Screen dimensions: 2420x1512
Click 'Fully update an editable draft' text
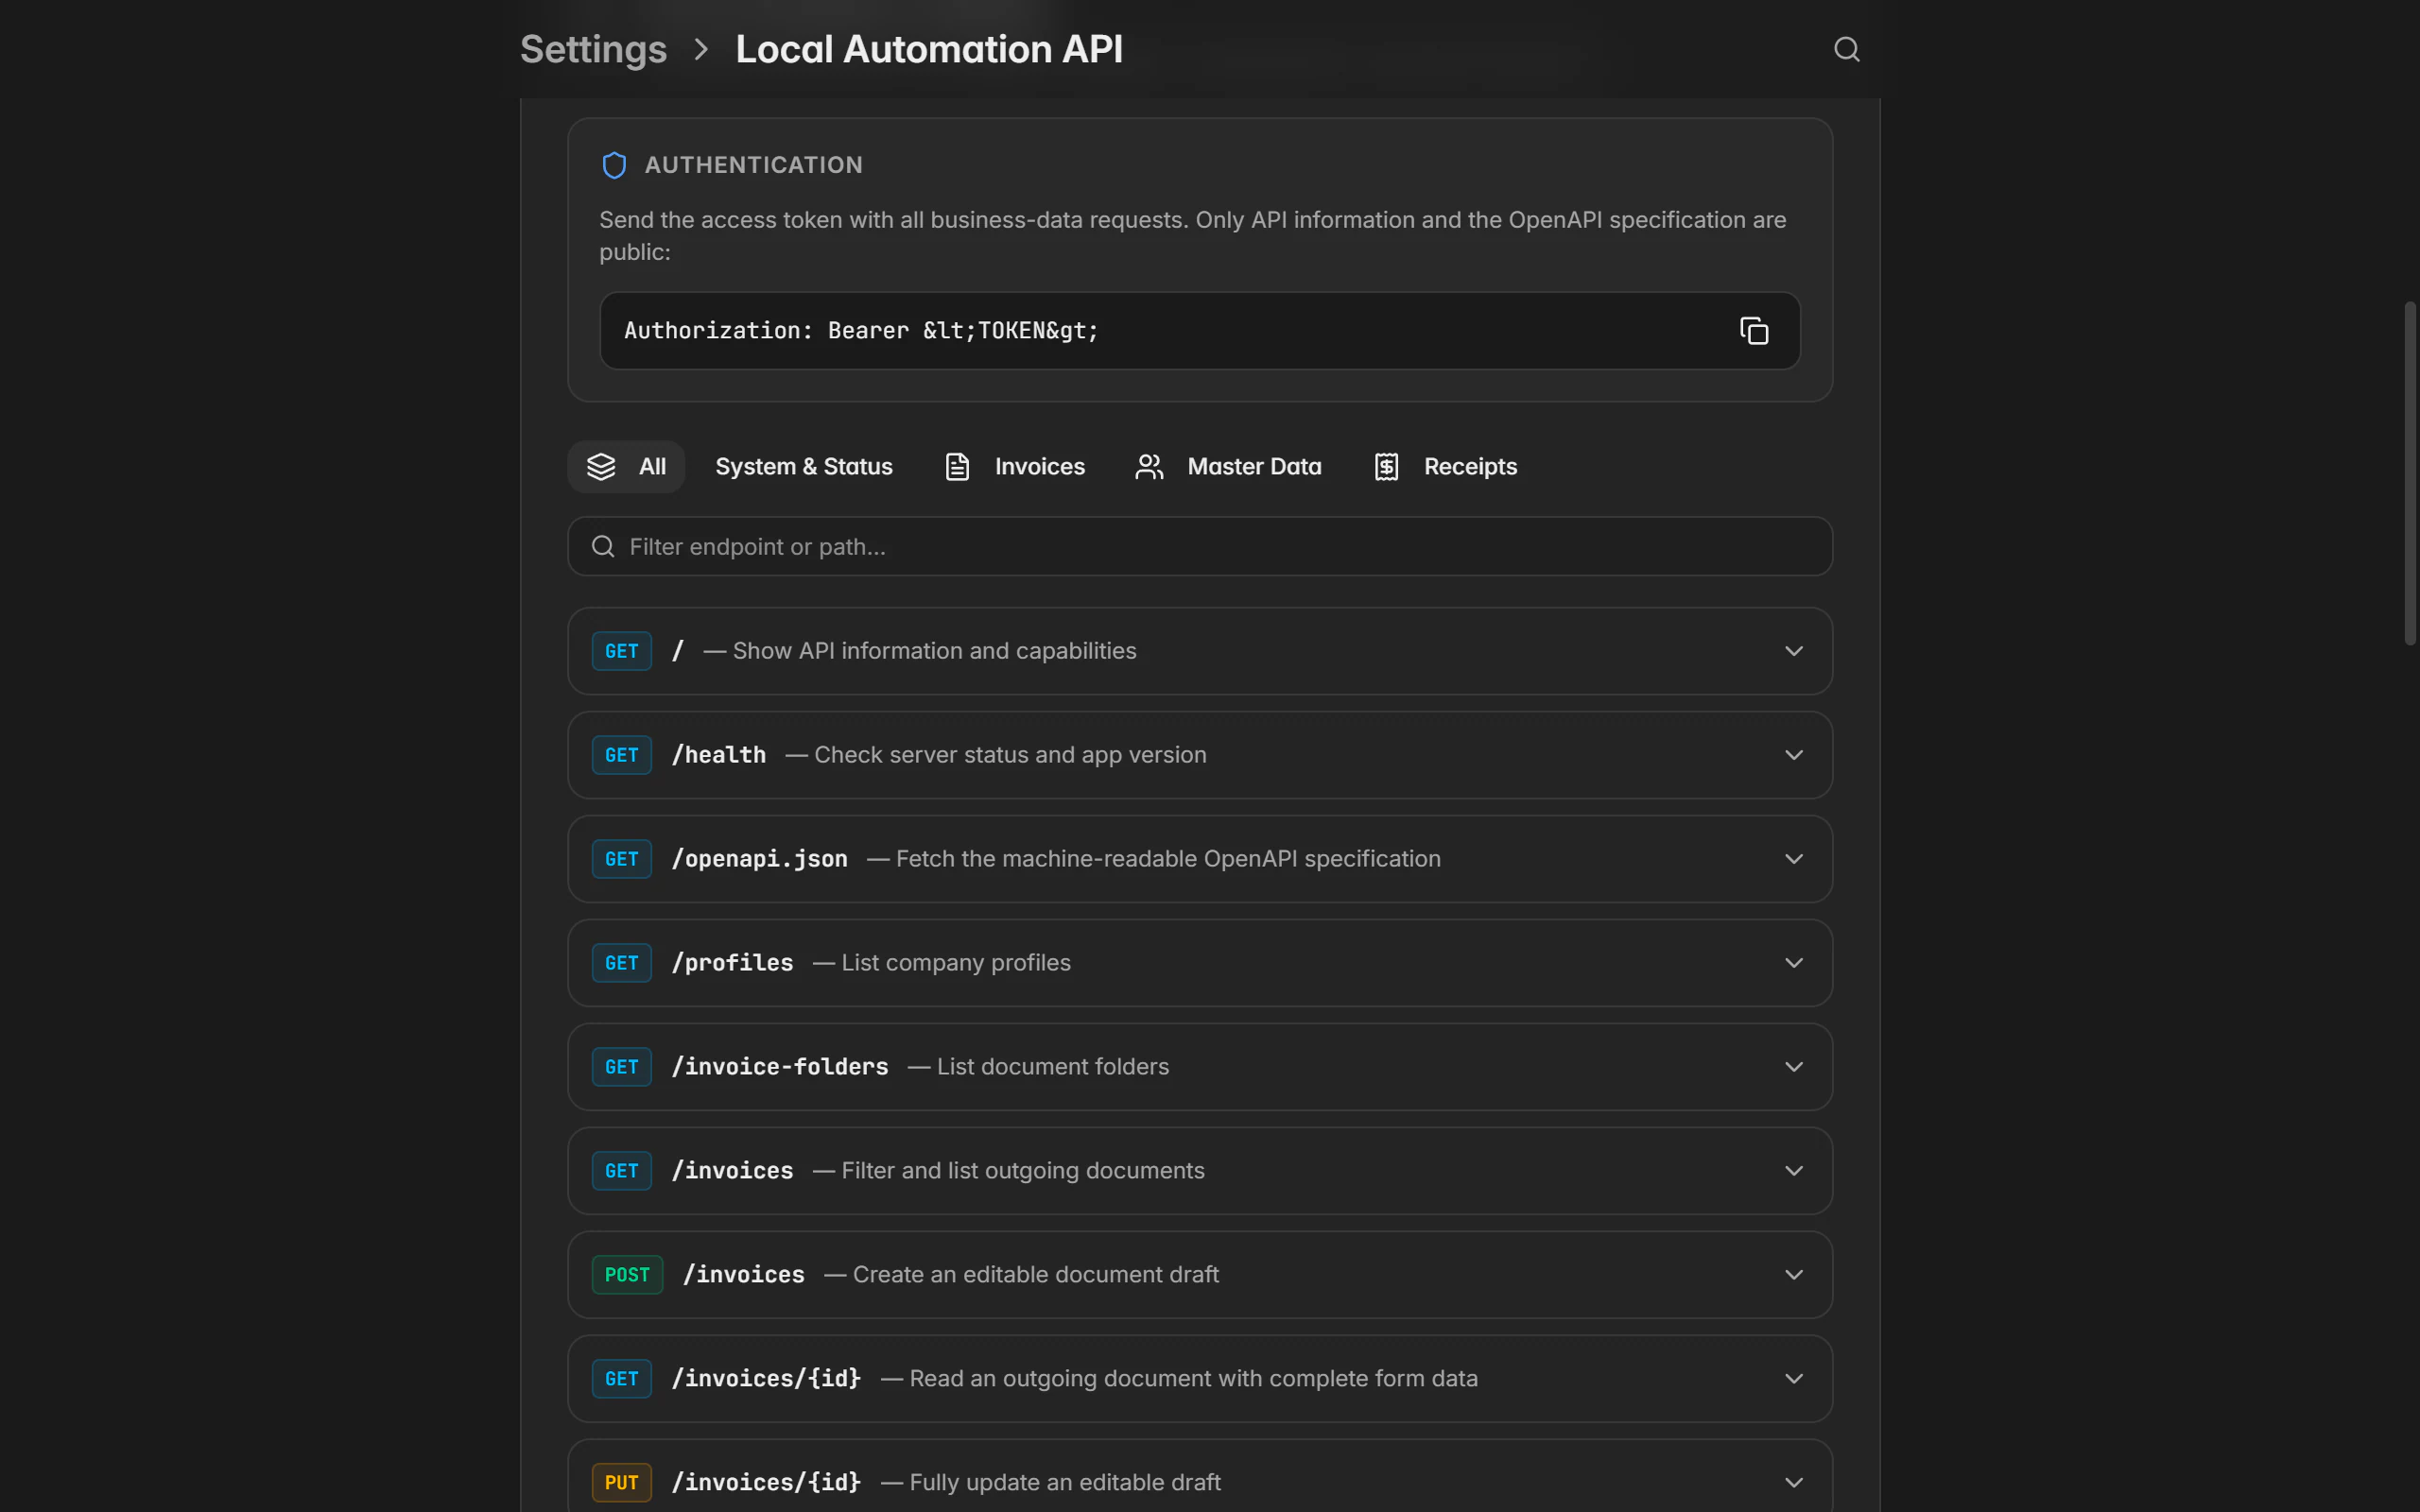1065,1483
